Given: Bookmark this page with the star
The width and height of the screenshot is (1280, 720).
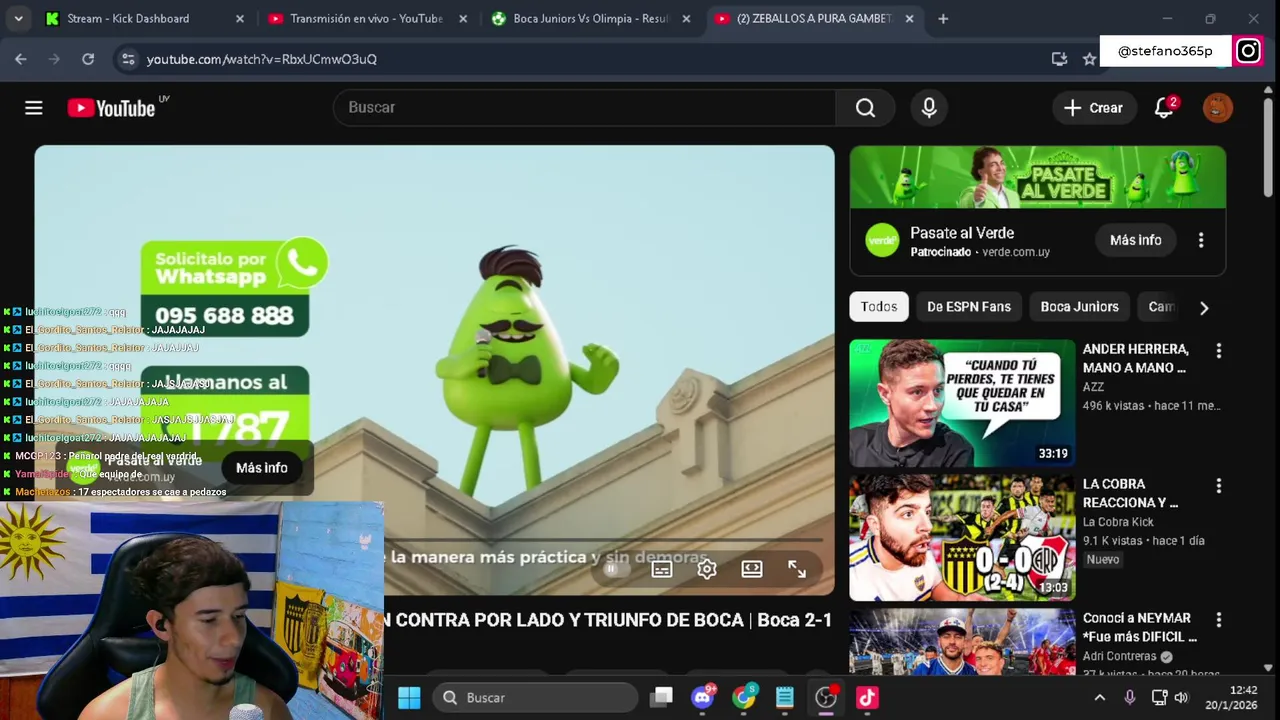Looking at the screenshot, I should tap(1089, 59).
